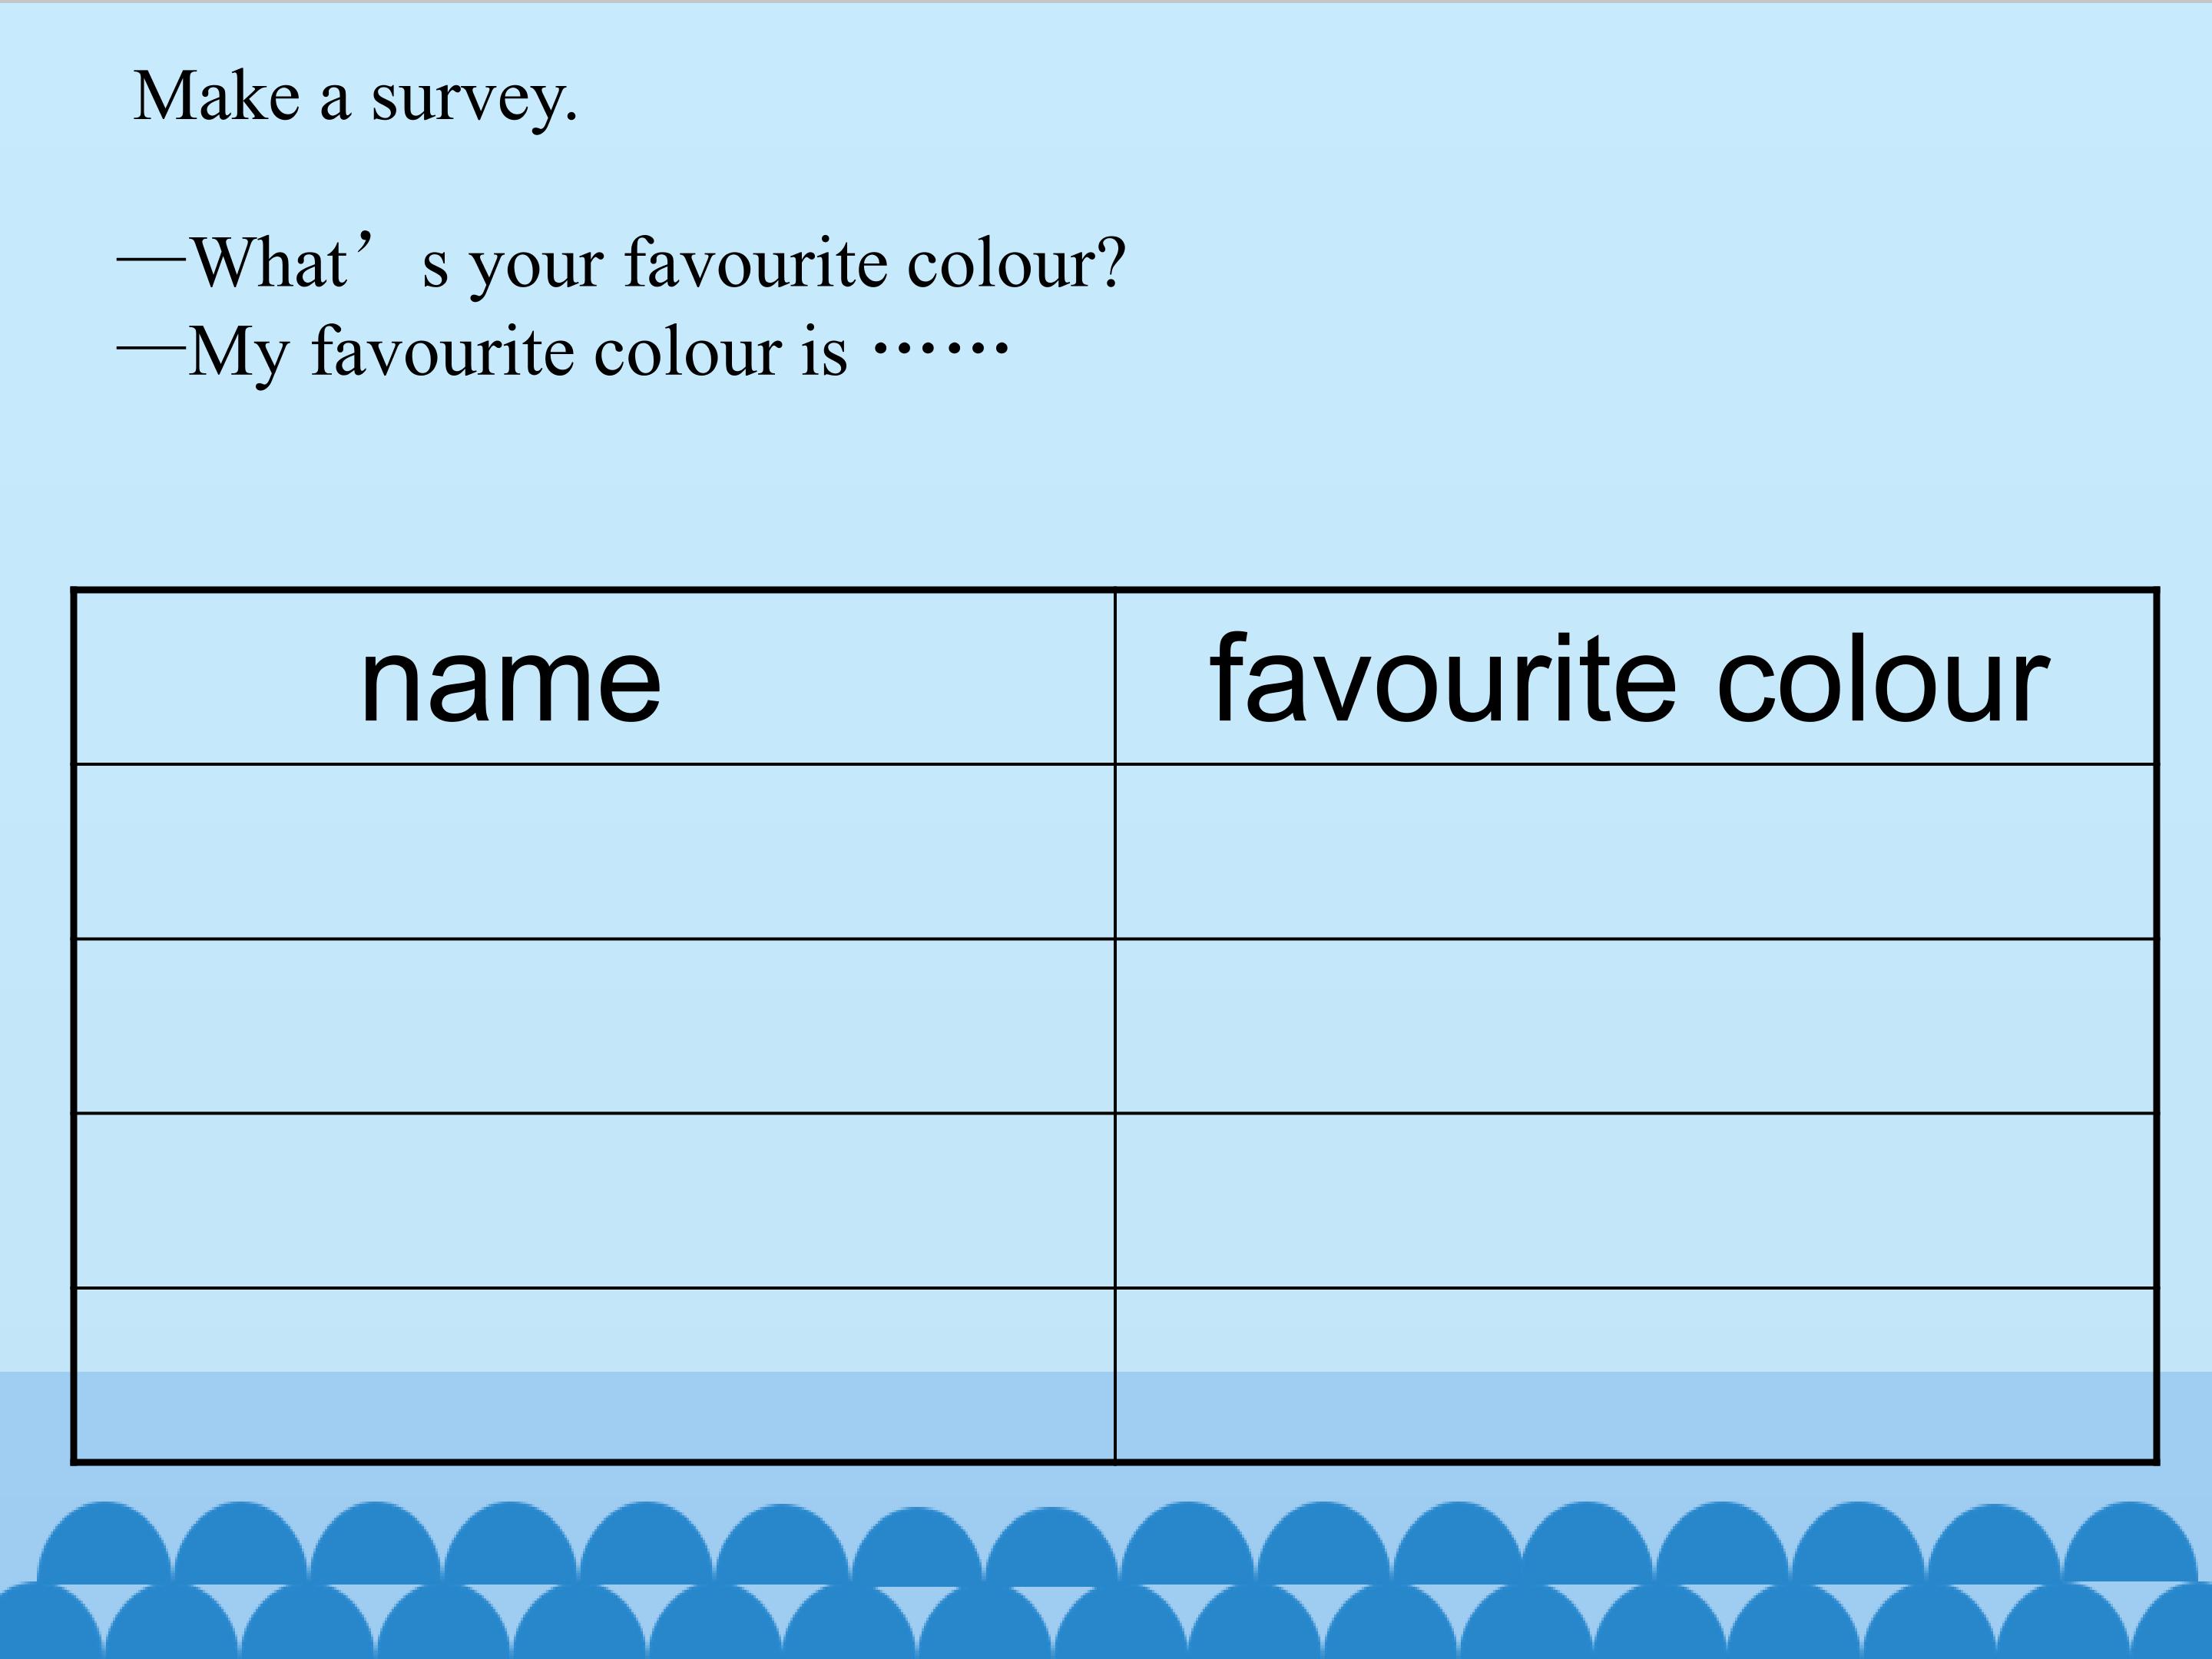Click the second empty row's name cell

(x=594, y=1026)
